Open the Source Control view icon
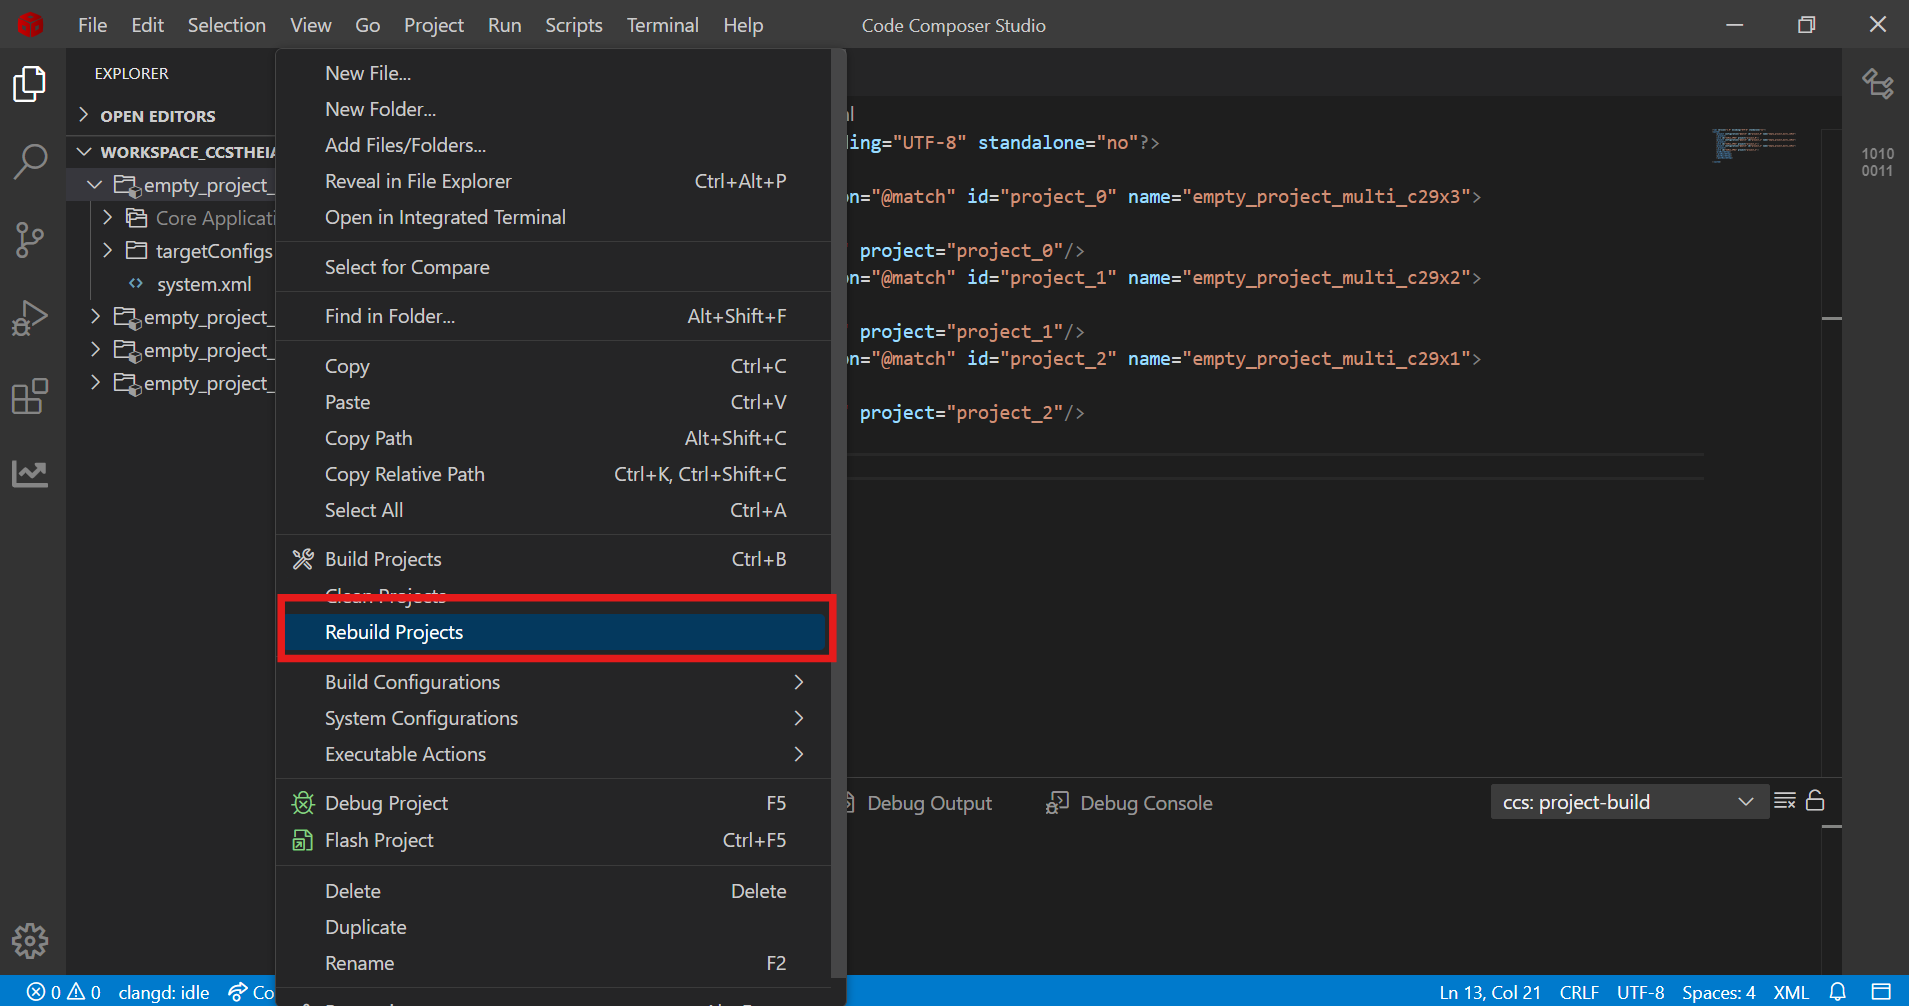The height and width of the screenshot is (1006, 1909). pyautogui.click(x=30, y=239)
